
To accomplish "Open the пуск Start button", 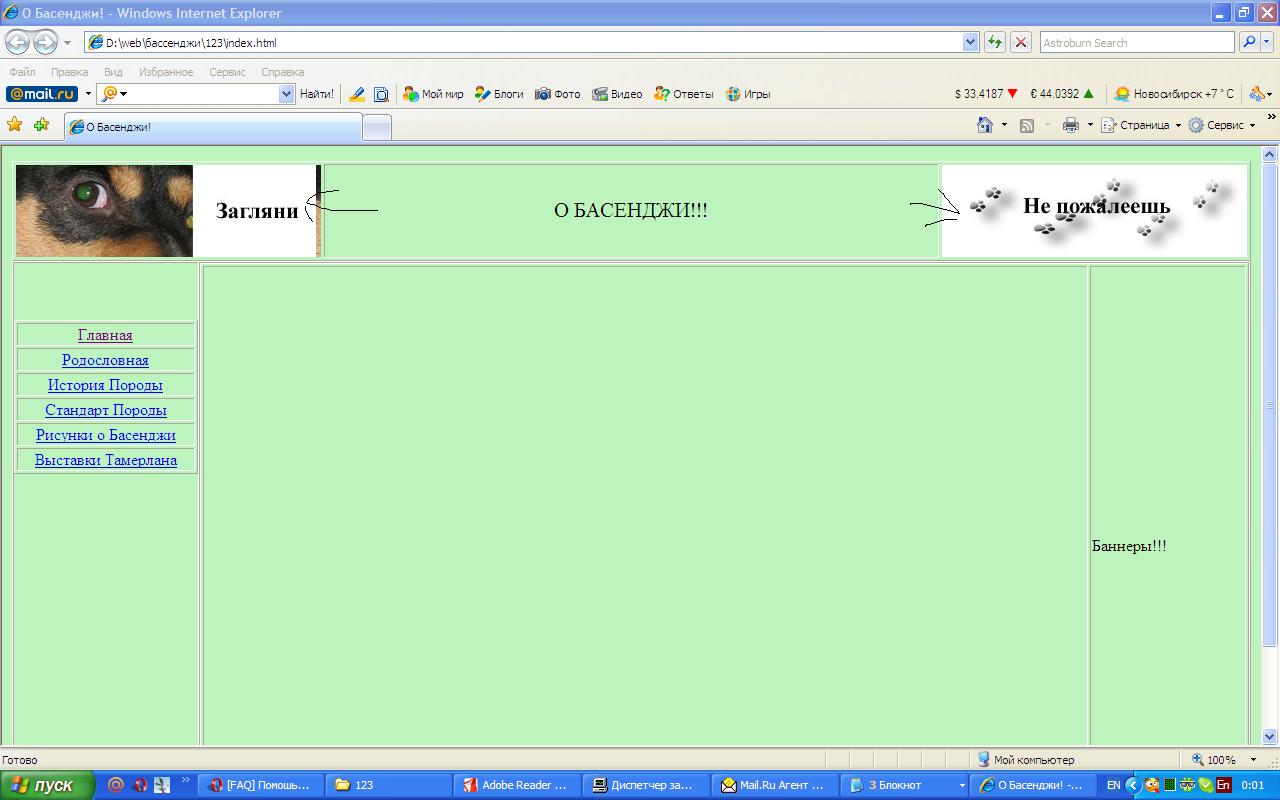I will (x=47, y=785).
